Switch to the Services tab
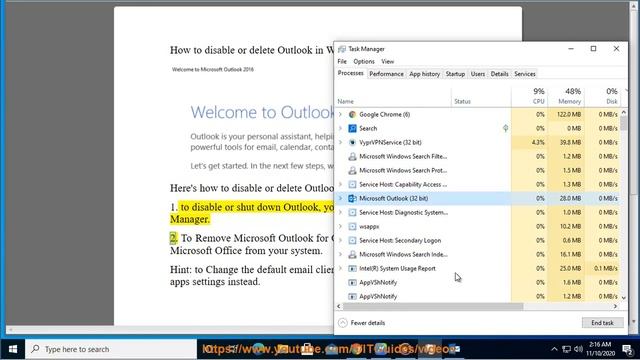The height and width of the screenshot is (360, 640). point(524,74)
